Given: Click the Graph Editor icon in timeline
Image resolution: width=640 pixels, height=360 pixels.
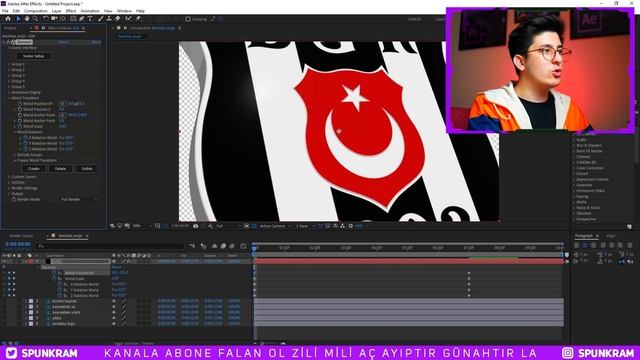Looking at the screenshot, I should click(x=244, y=246).
